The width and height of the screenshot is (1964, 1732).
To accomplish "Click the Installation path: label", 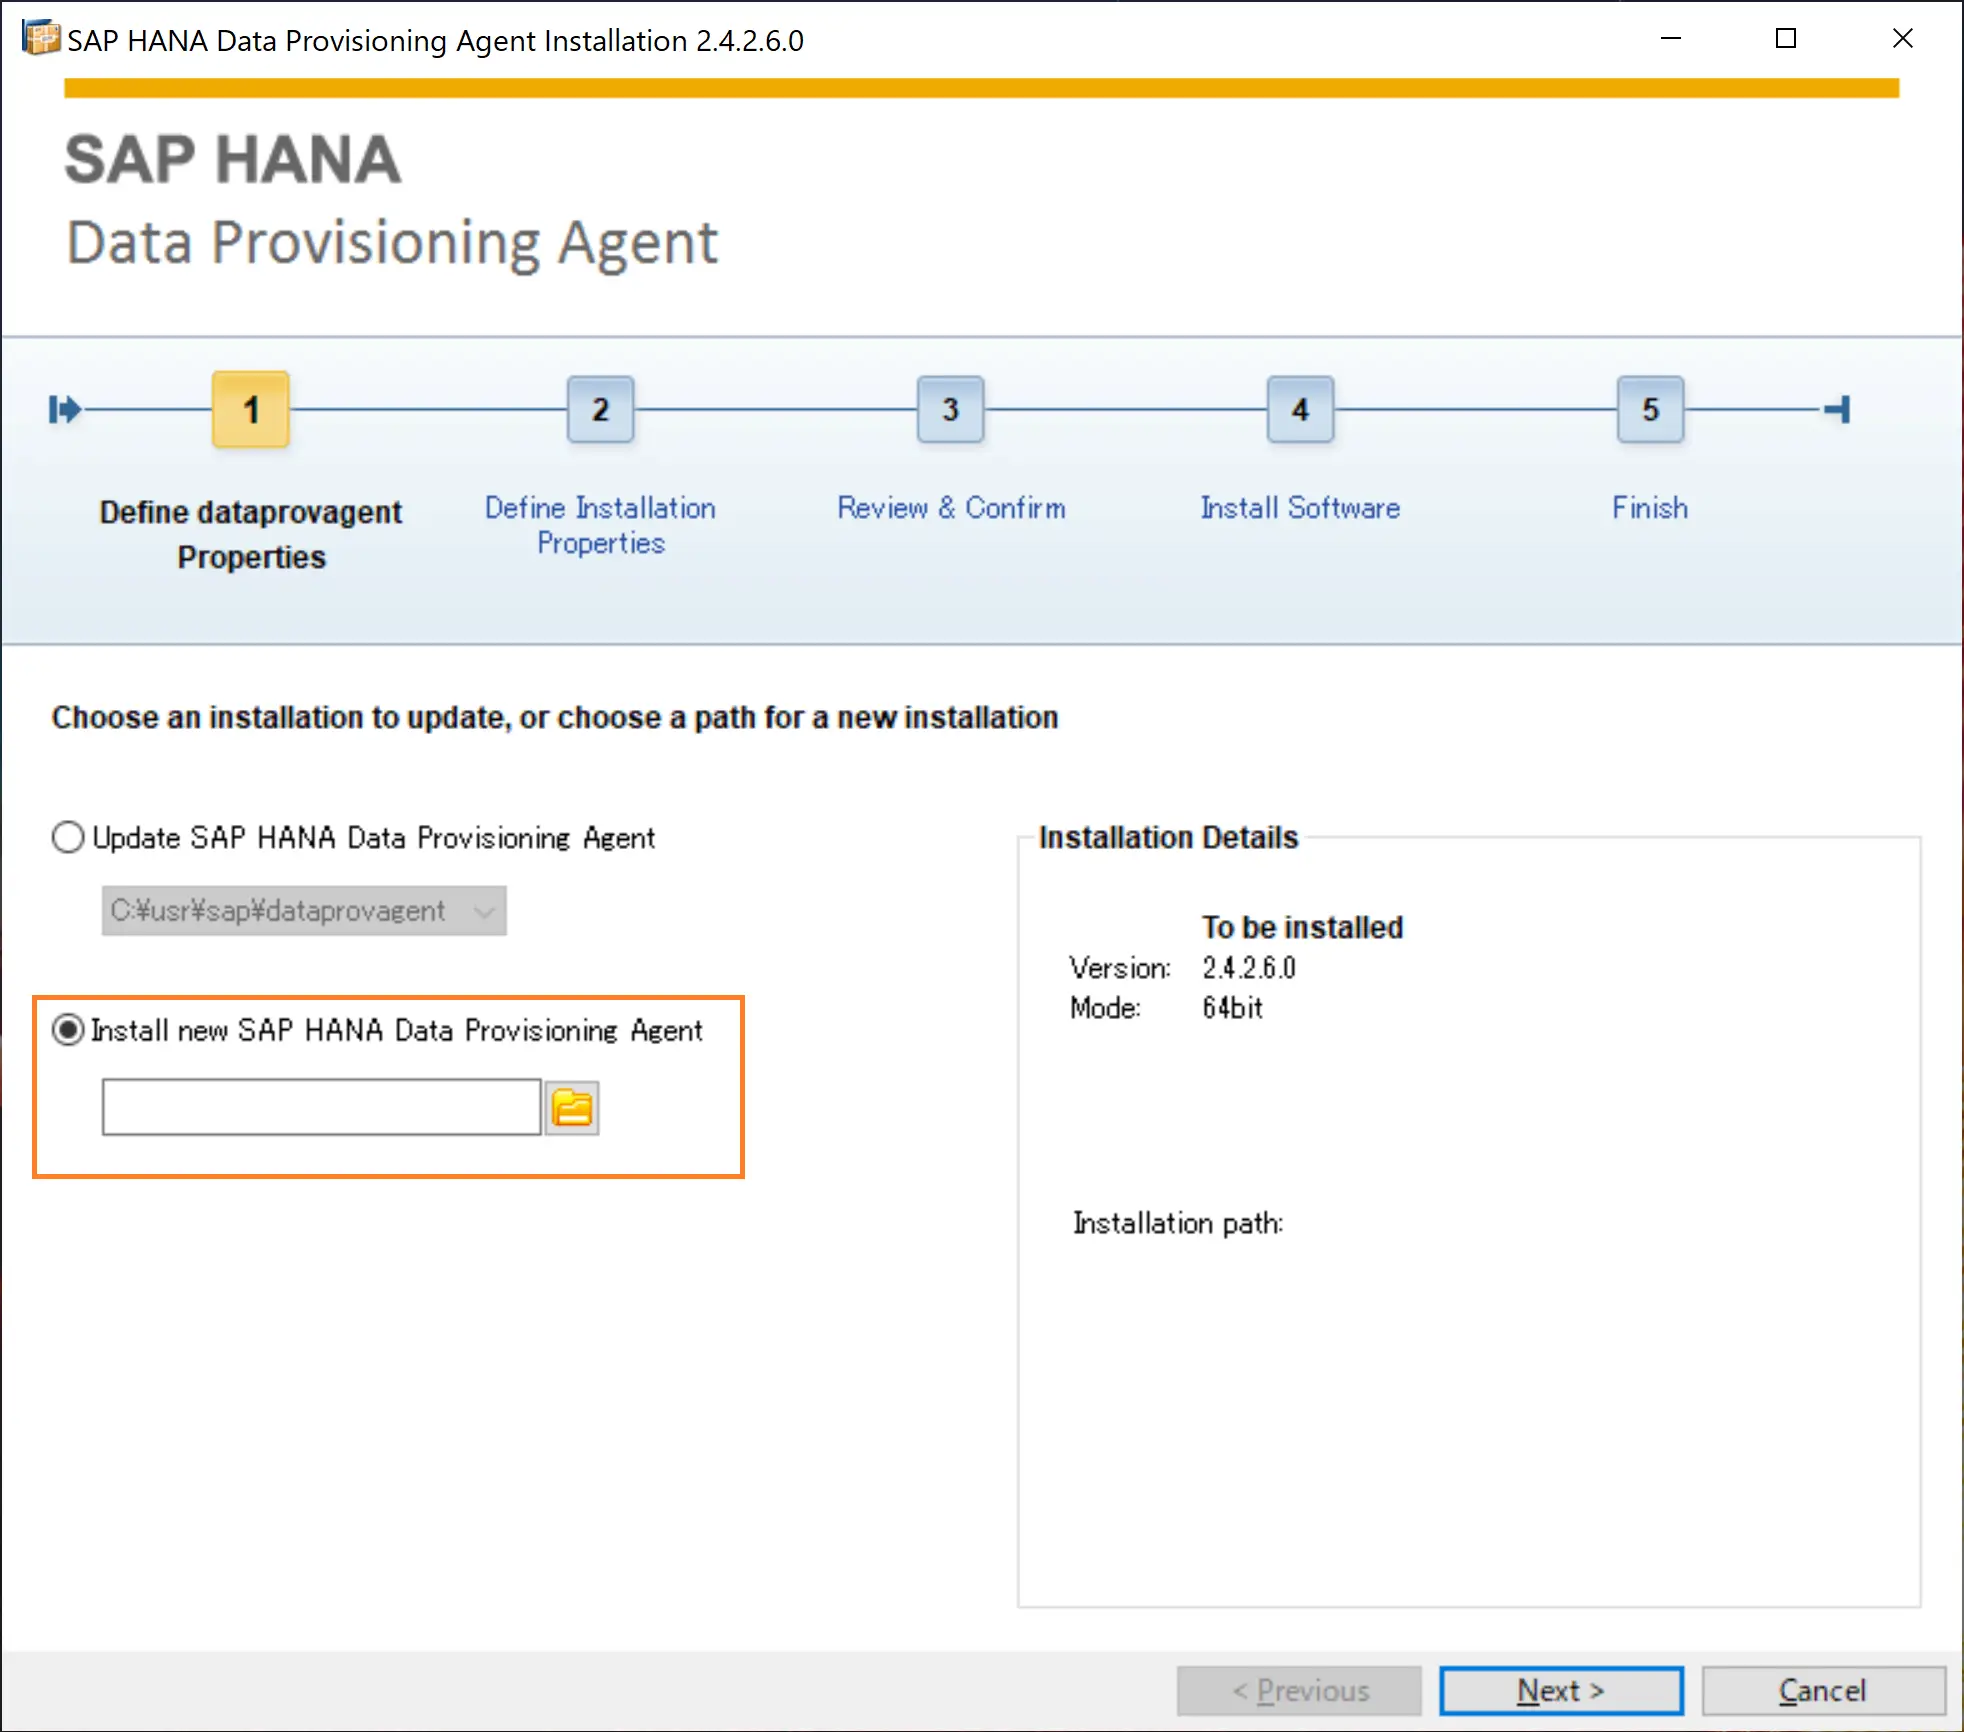I will (1178, 1223).
